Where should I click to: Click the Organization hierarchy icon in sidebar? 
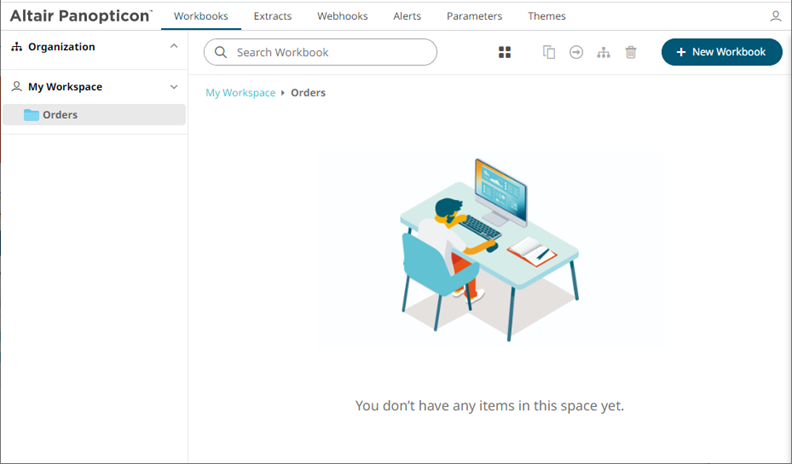click(x=17, y=46)
